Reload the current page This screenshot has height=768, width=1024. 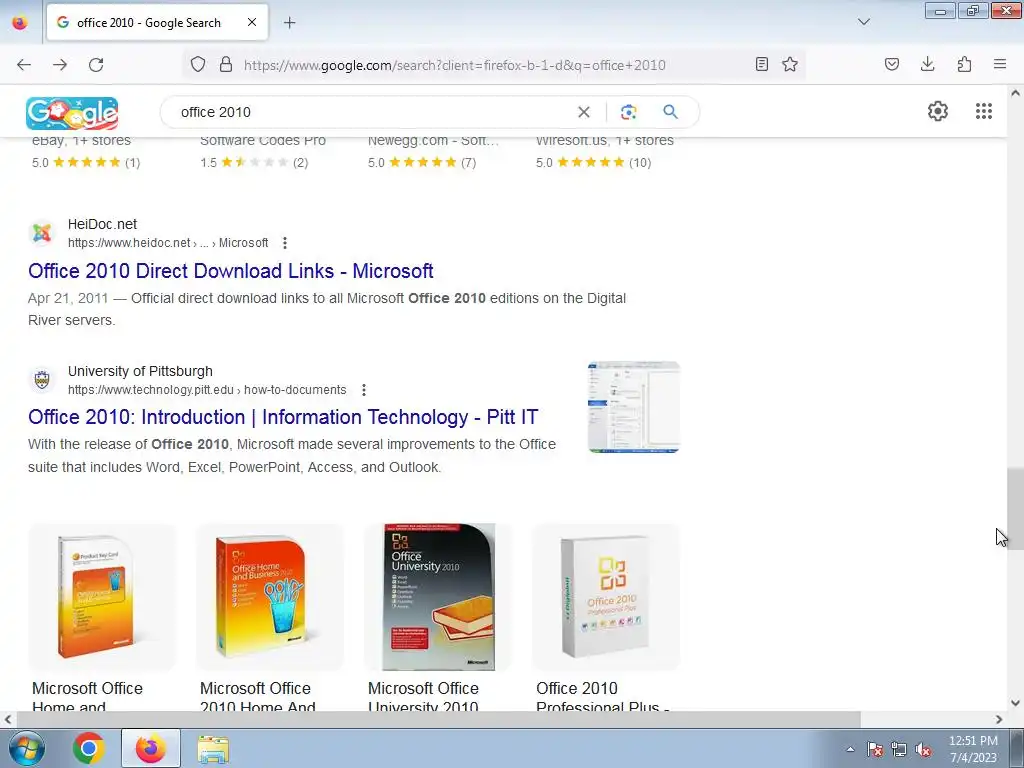tap(96, 65)
